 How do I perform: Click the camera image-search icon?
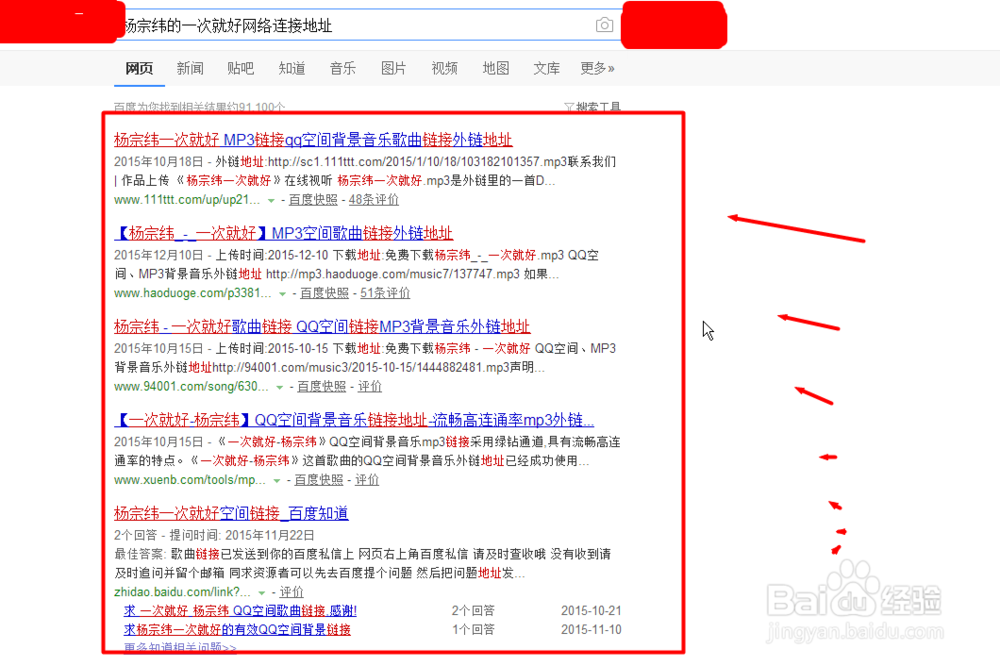click(x=604, y=25)
